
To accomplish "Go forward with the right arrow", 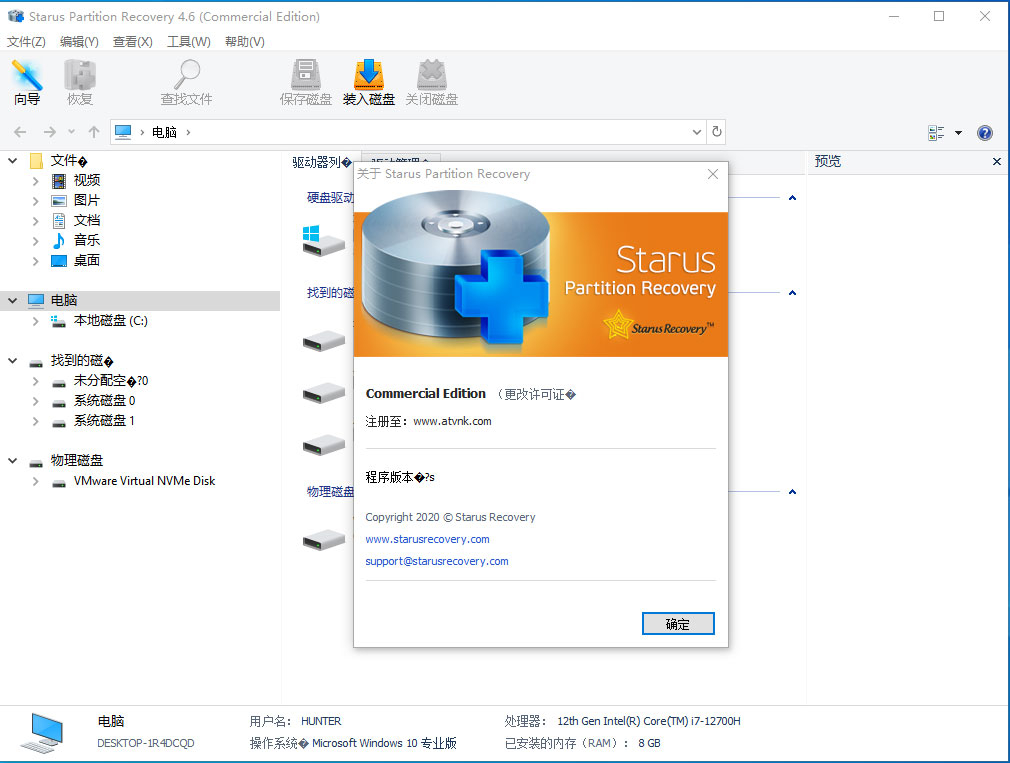I will pyautogui.click(x=50, y=132).
